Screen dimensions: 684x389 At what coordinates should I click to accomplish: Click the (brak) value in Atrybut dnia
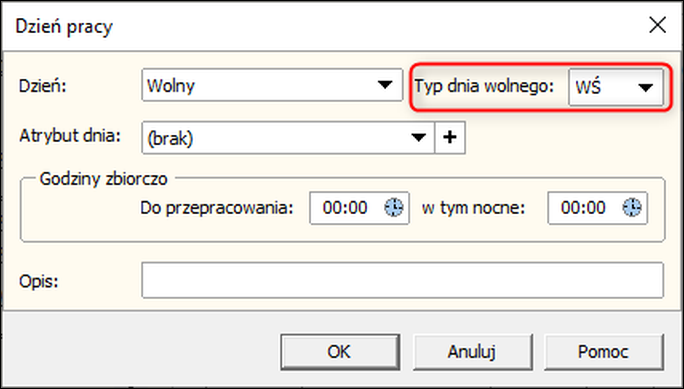170,139
